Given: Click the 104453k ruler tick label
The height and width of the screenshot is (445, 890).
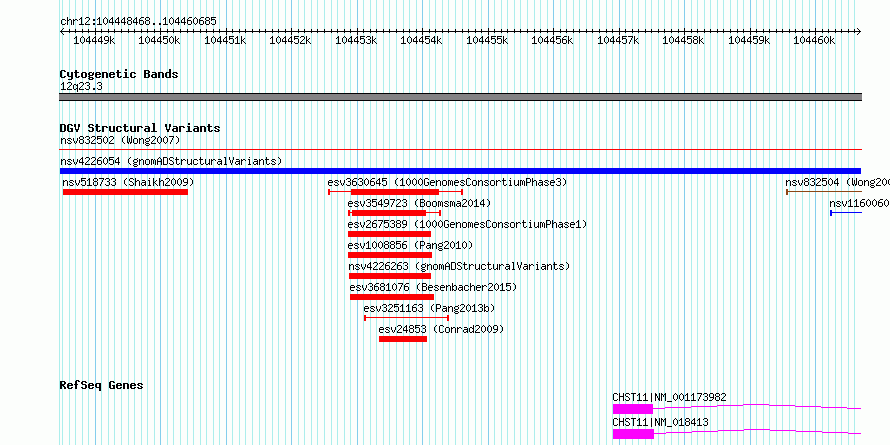Looking at the screenshot, I should click(x=356, y=40).
